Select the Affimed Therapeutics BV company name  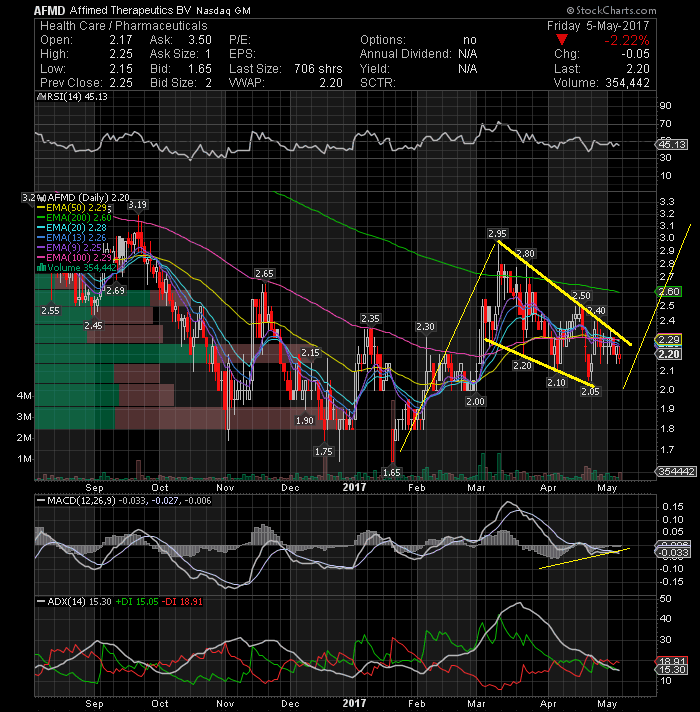(x=131, y=10)
